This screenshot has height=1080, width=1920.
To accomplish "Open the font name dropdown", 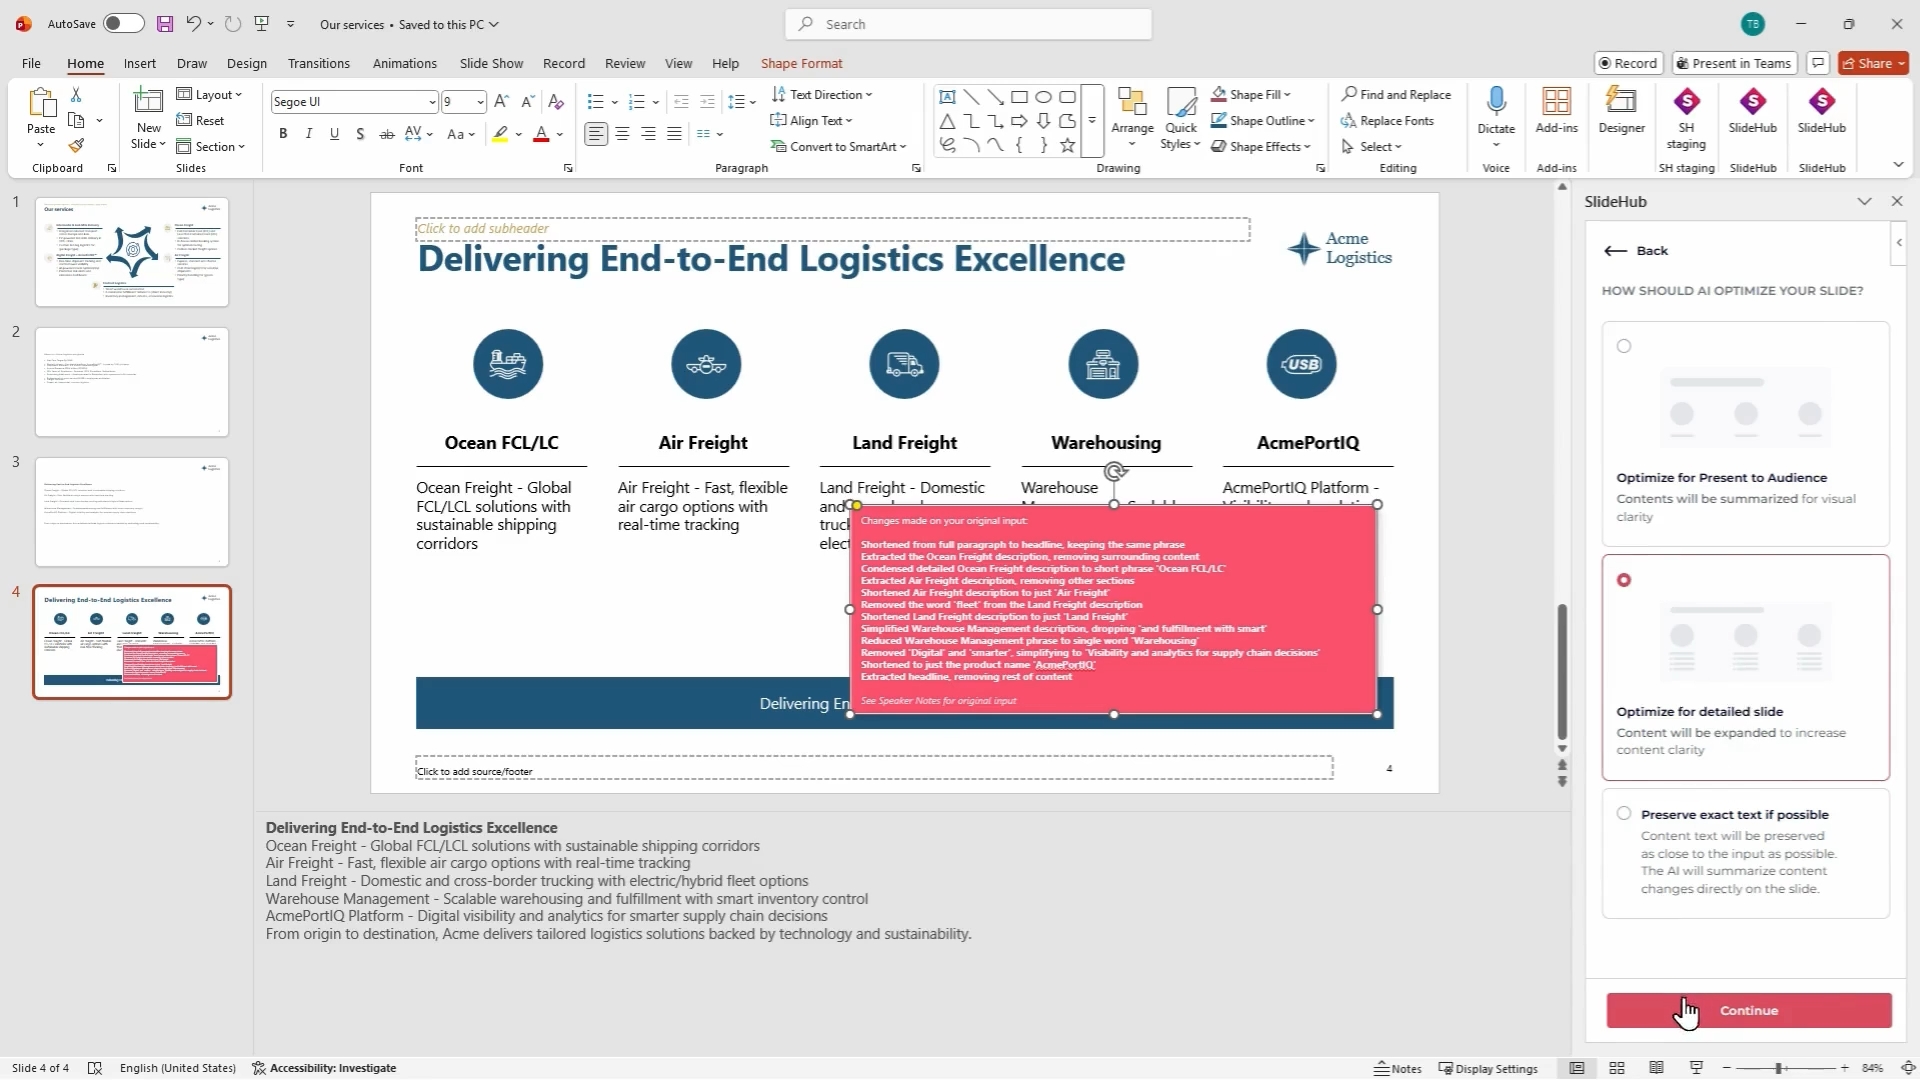I will [x=432, y=102].
